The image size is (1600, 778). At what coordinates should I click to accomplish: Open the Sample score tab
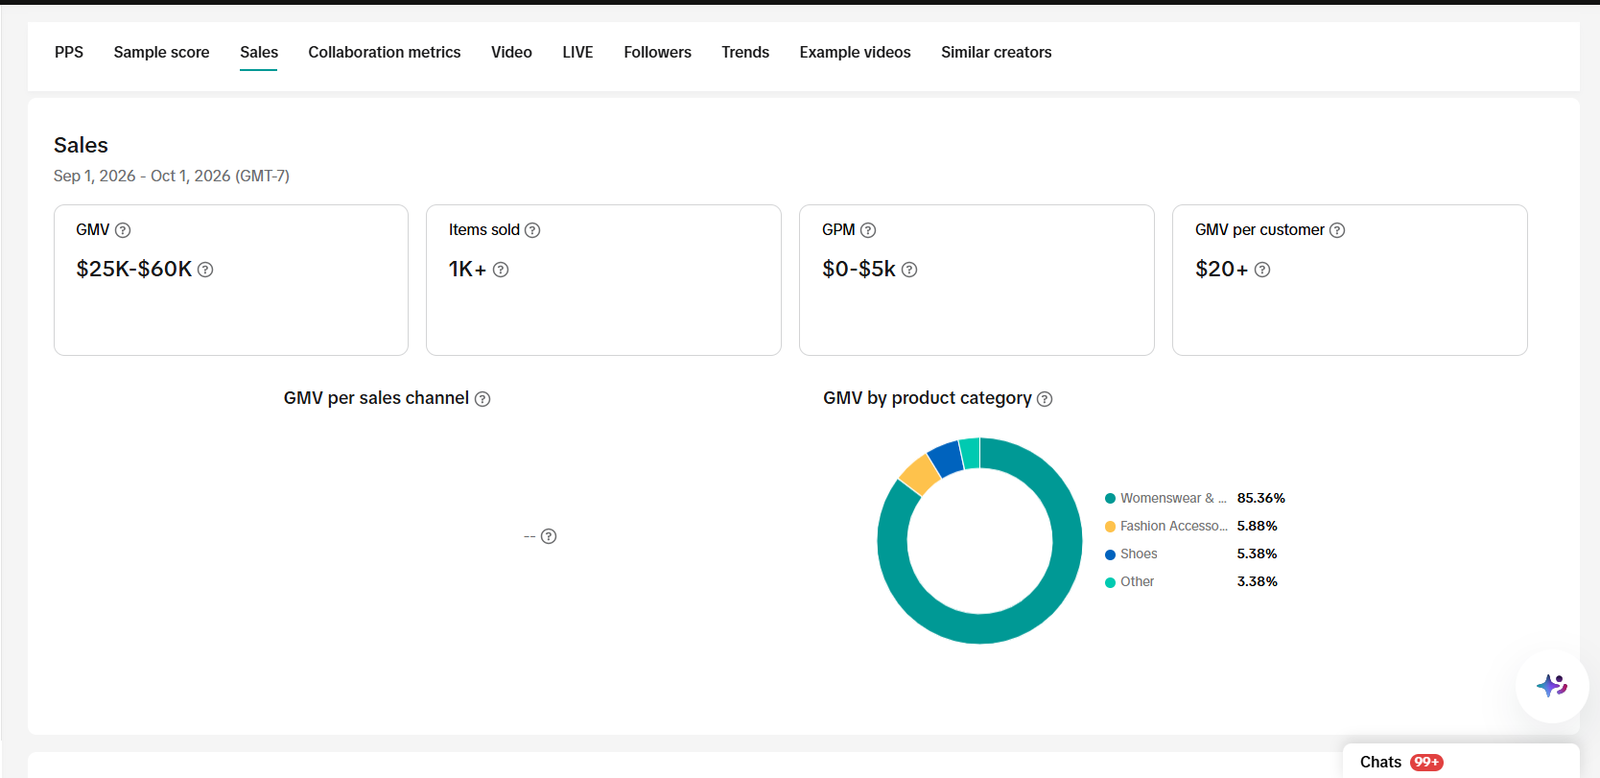(162, 52)
